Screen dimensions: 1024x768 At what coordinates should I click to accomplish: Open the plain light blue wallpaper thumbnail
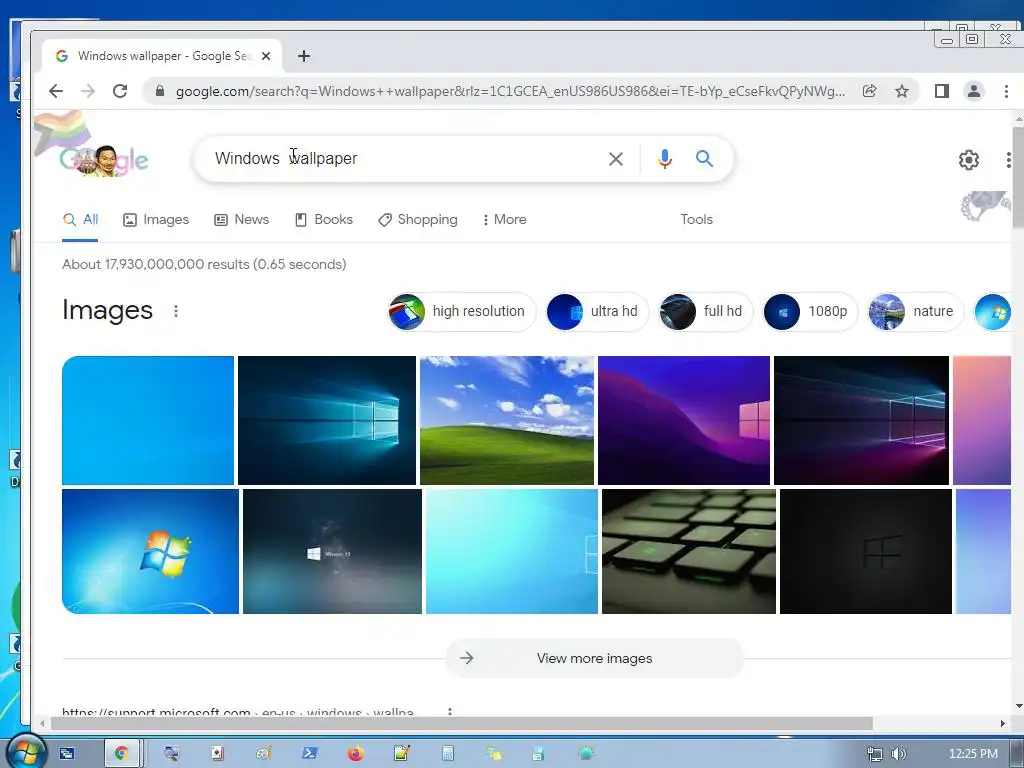(148, 421)
